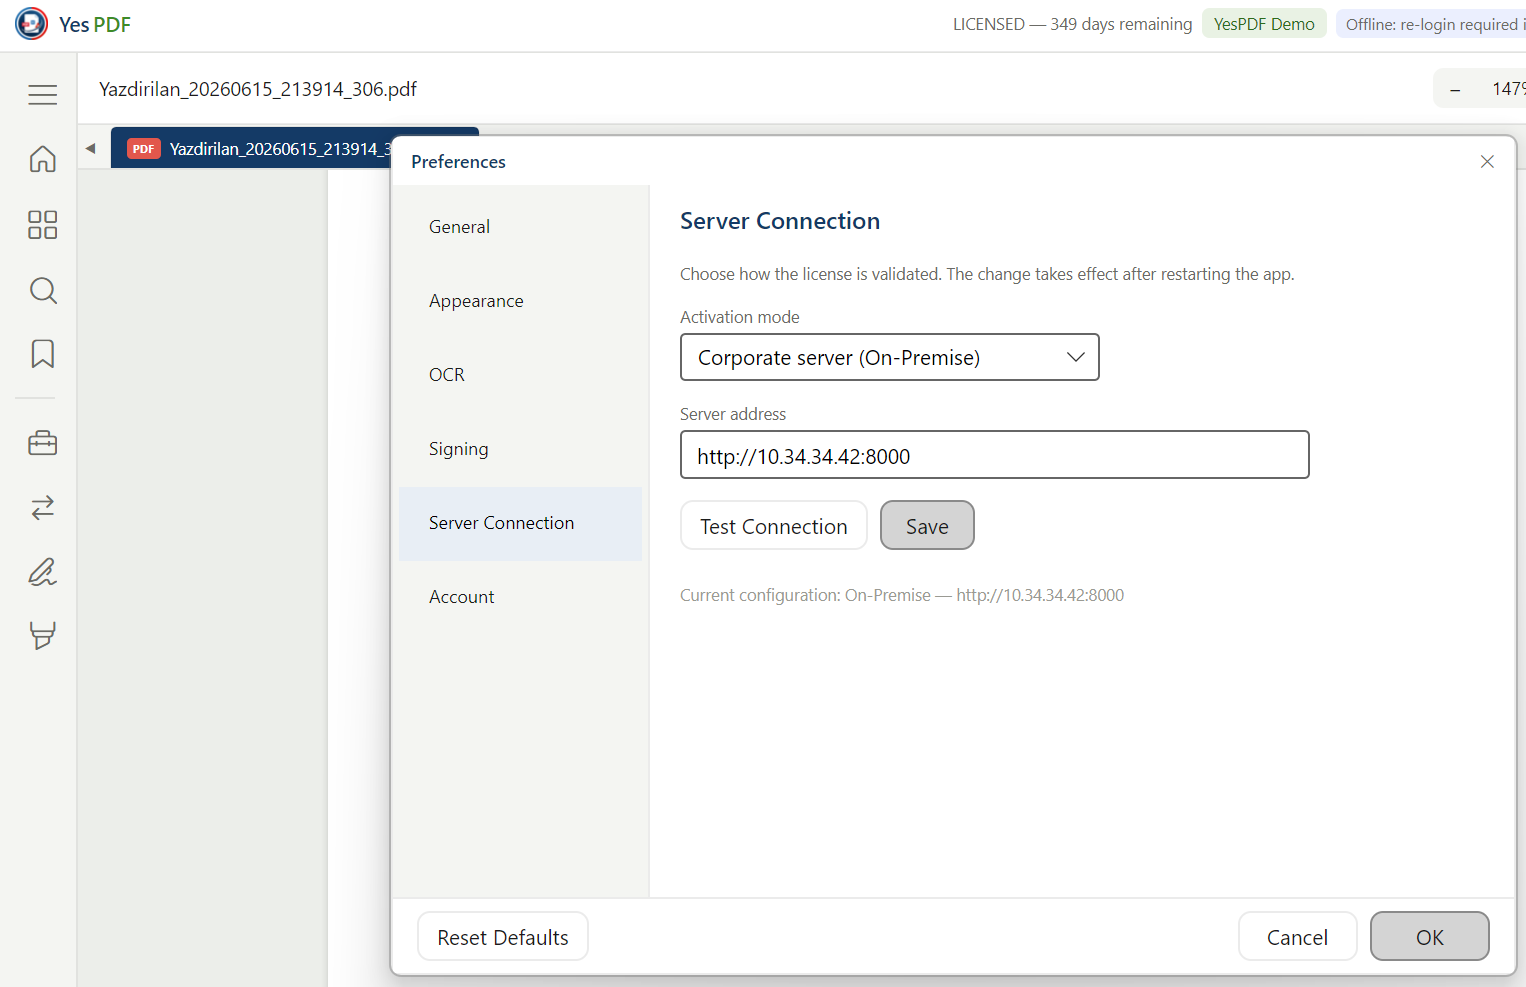Open the hamburger menu icon
1526x987 pixels.
(x=42, y=95)
